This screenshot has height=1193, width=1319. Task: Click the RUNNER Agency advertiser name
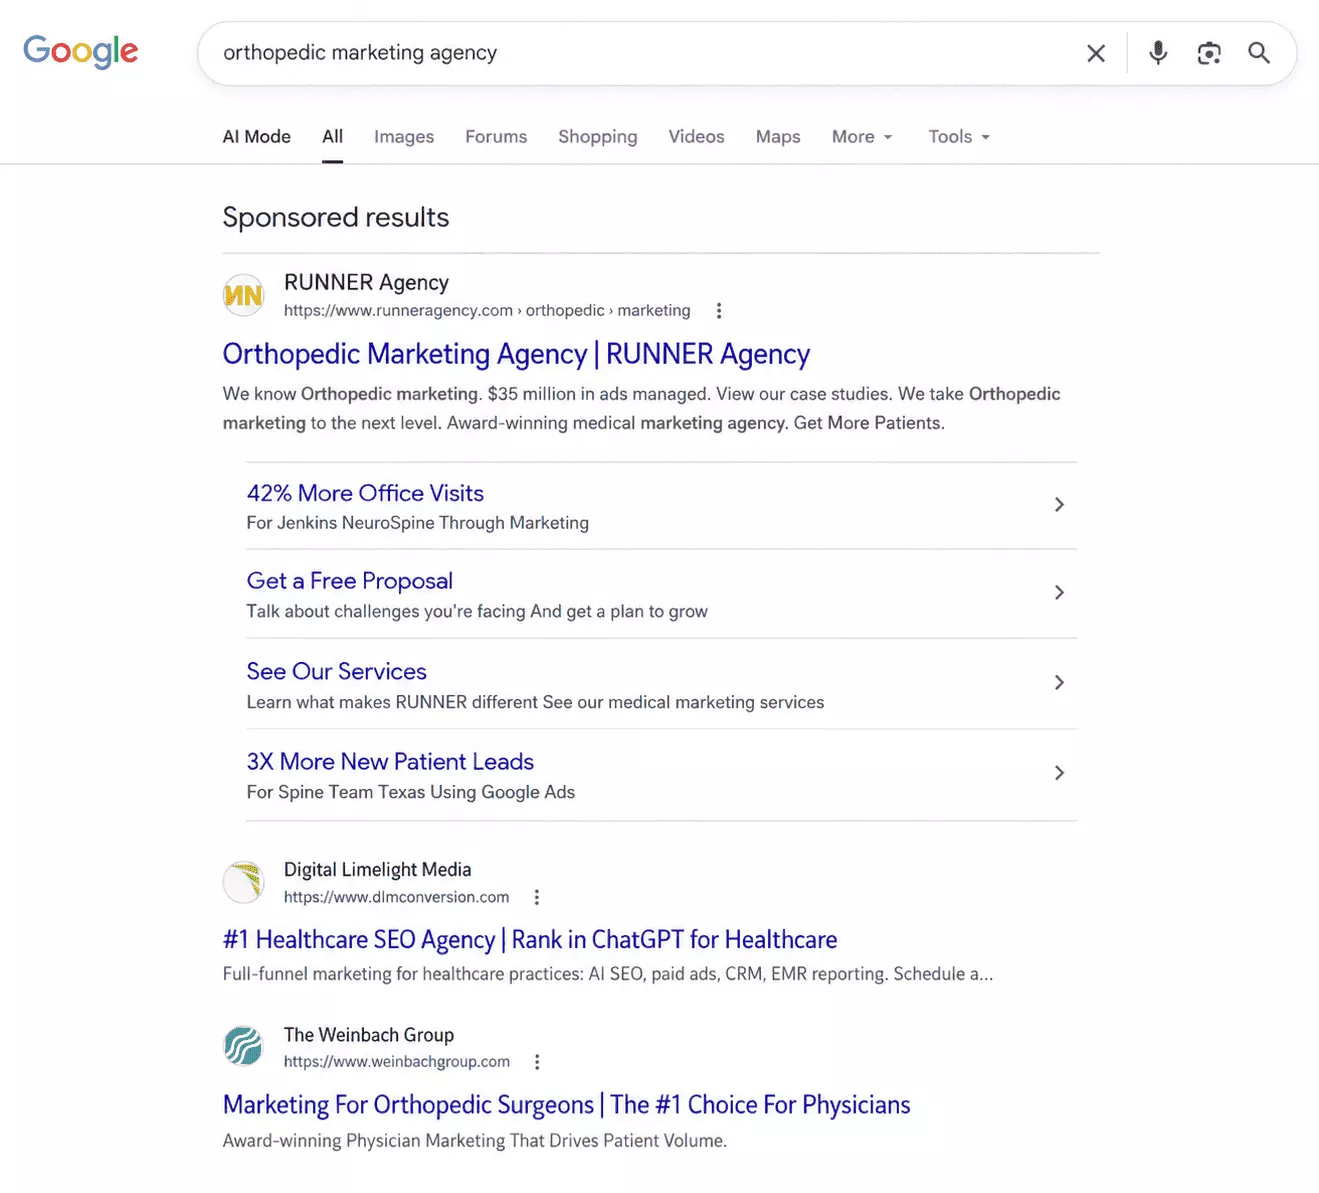pyautogui.click(x=366, y=283)
